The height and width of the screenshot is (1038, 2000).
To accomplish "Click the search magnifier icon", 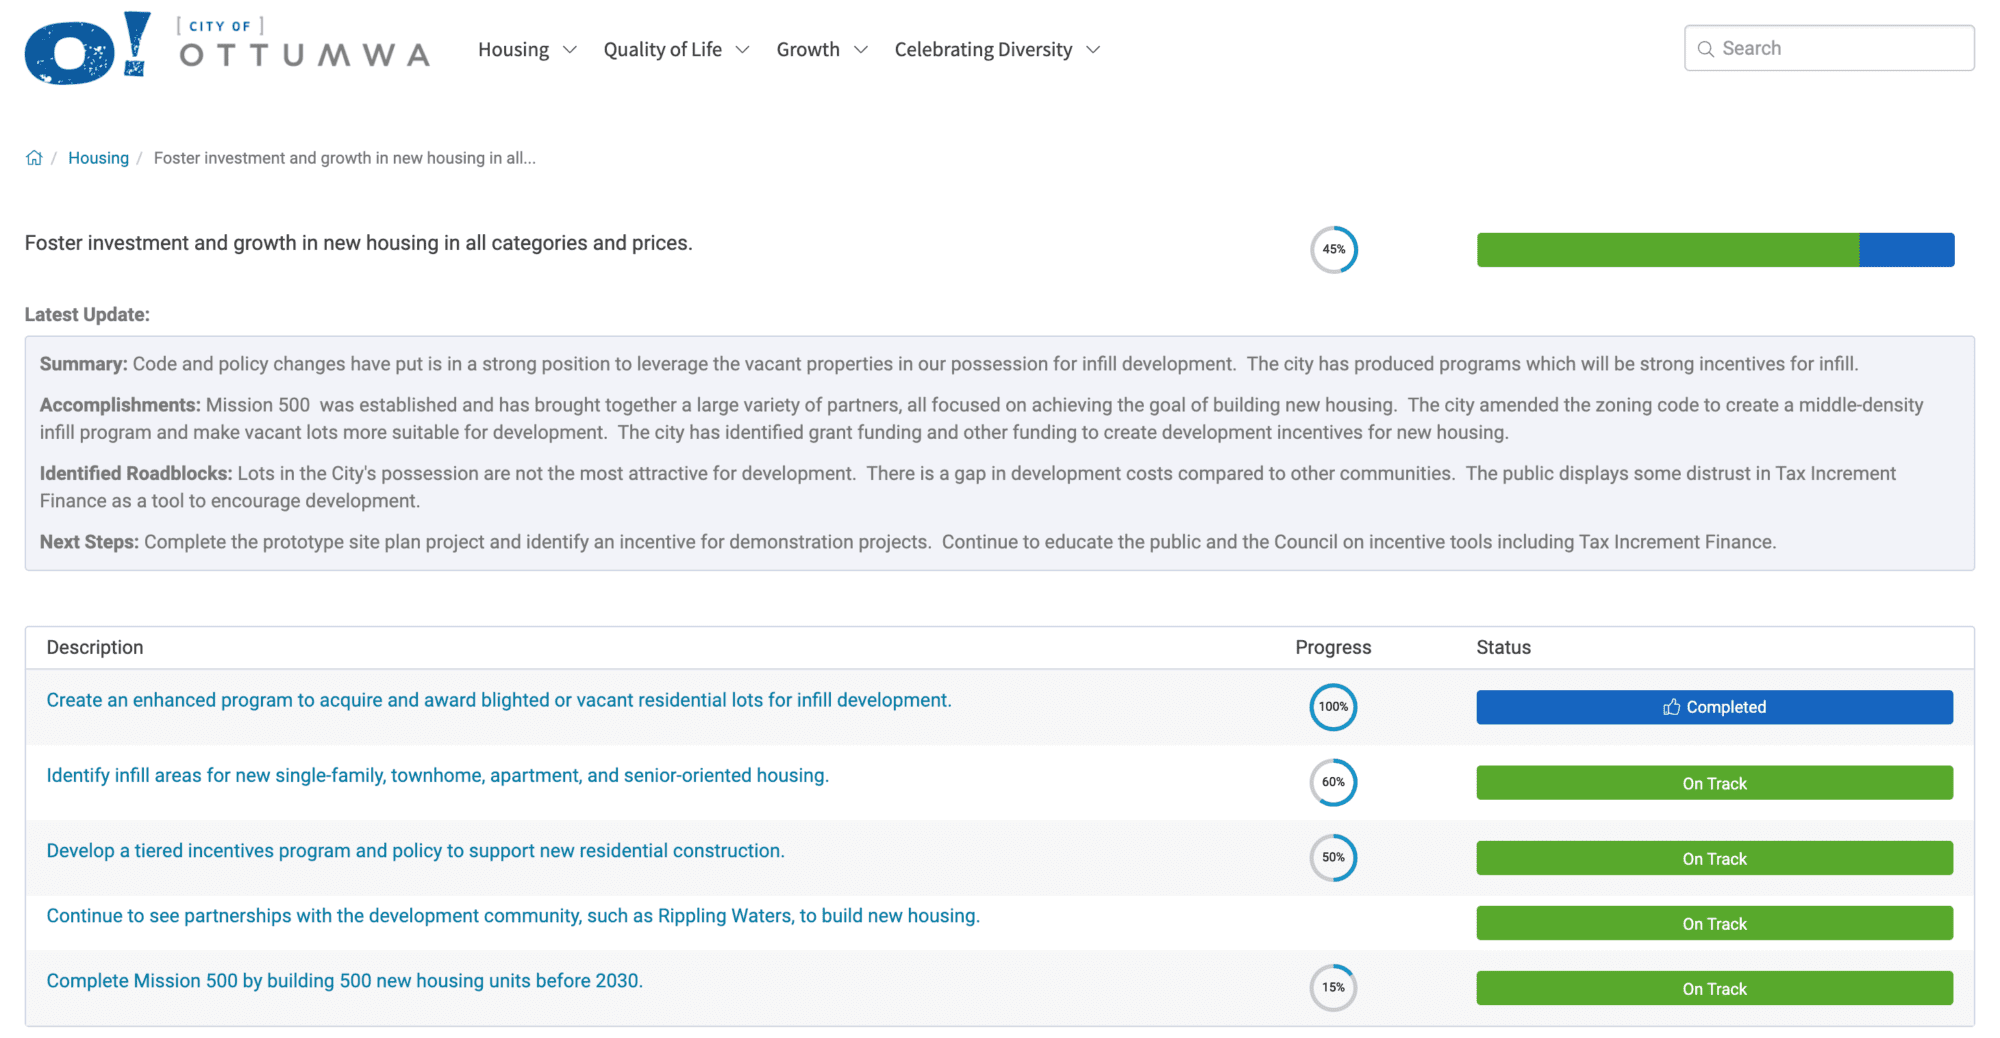I will coord(1706,49).
